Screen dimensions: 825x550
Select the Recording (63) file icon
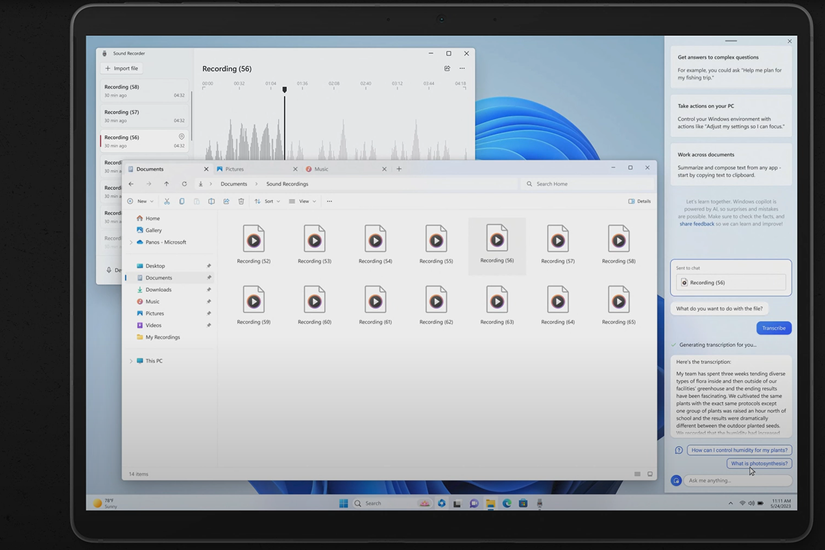(x=497, y=300)
